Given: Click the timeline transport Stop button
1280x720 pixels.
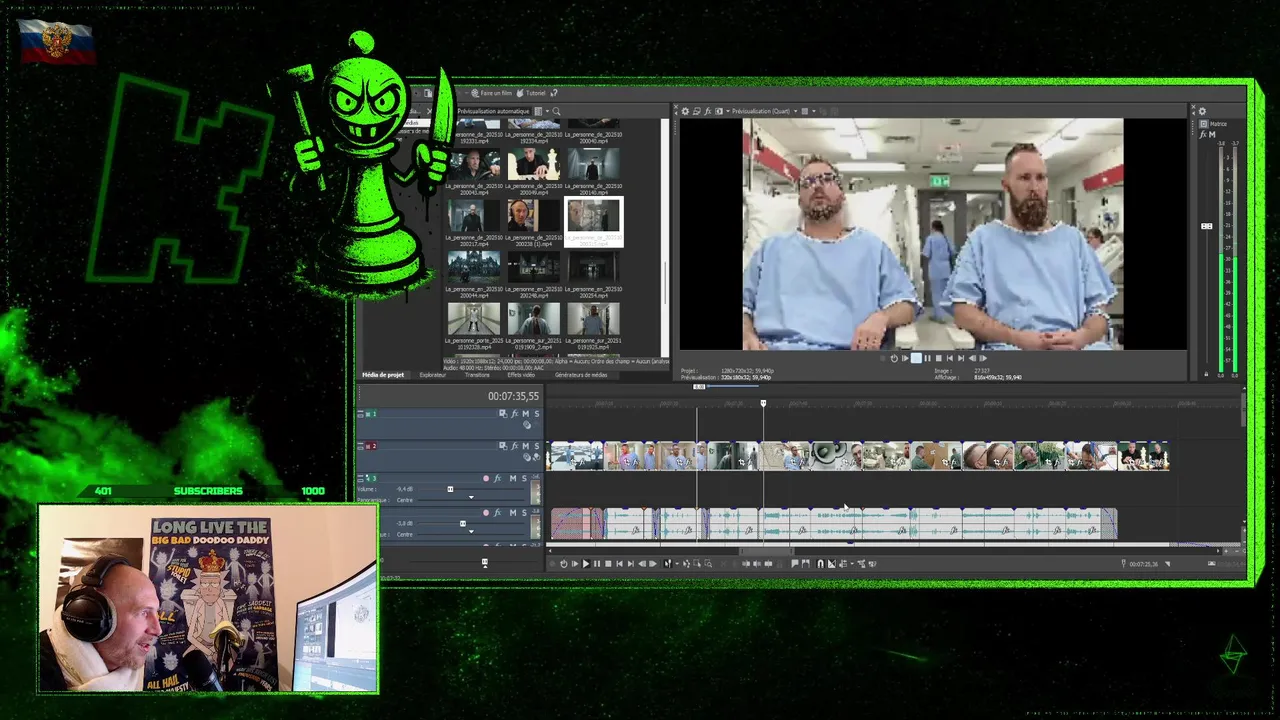Looking at the screenshot, I should 608,563.
